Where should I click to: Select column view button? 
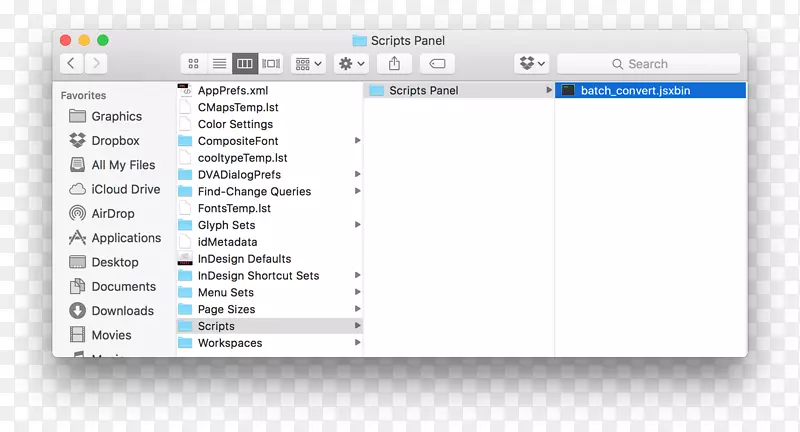coord(245,64)
